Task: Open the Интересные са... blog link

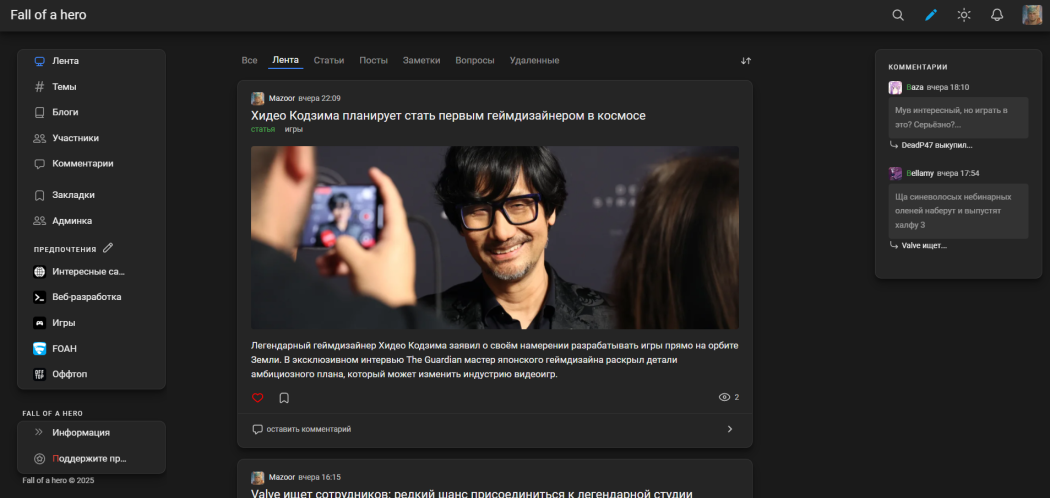Action: point(88,272)
